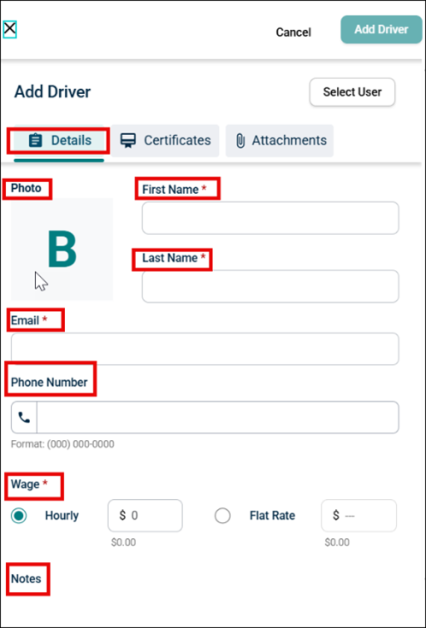
Task: Click into the Email field
Action: pyautogui.click(x=205, y=349)
